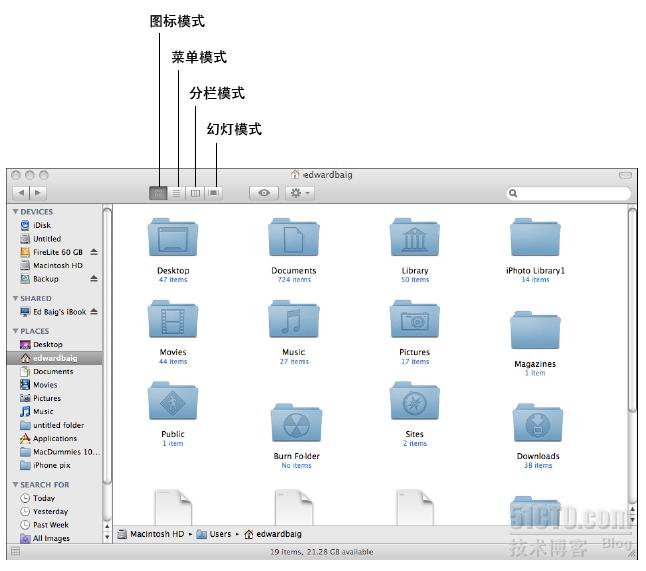Select the Magazines folder icon

click(x=535, y=330)
